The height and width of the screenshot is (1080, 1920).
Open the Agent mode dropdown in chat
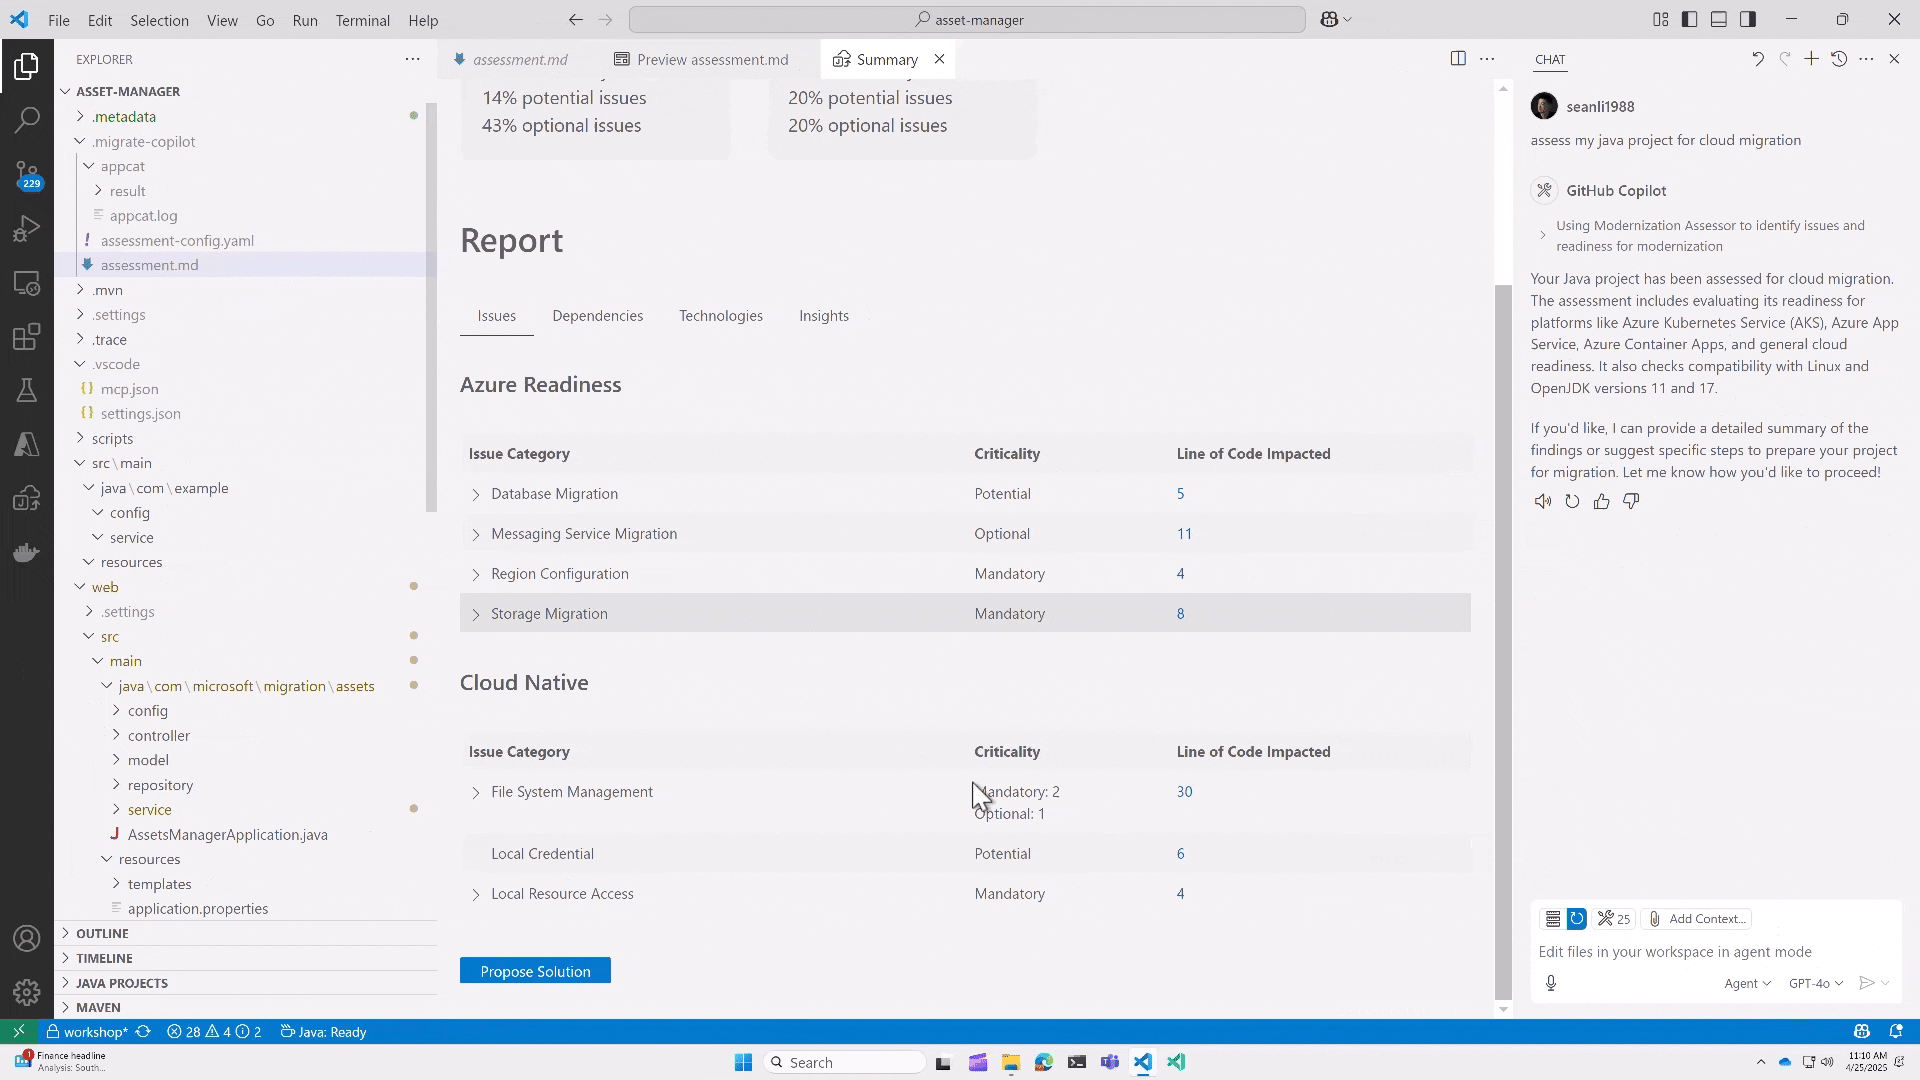coord(1747,983)
